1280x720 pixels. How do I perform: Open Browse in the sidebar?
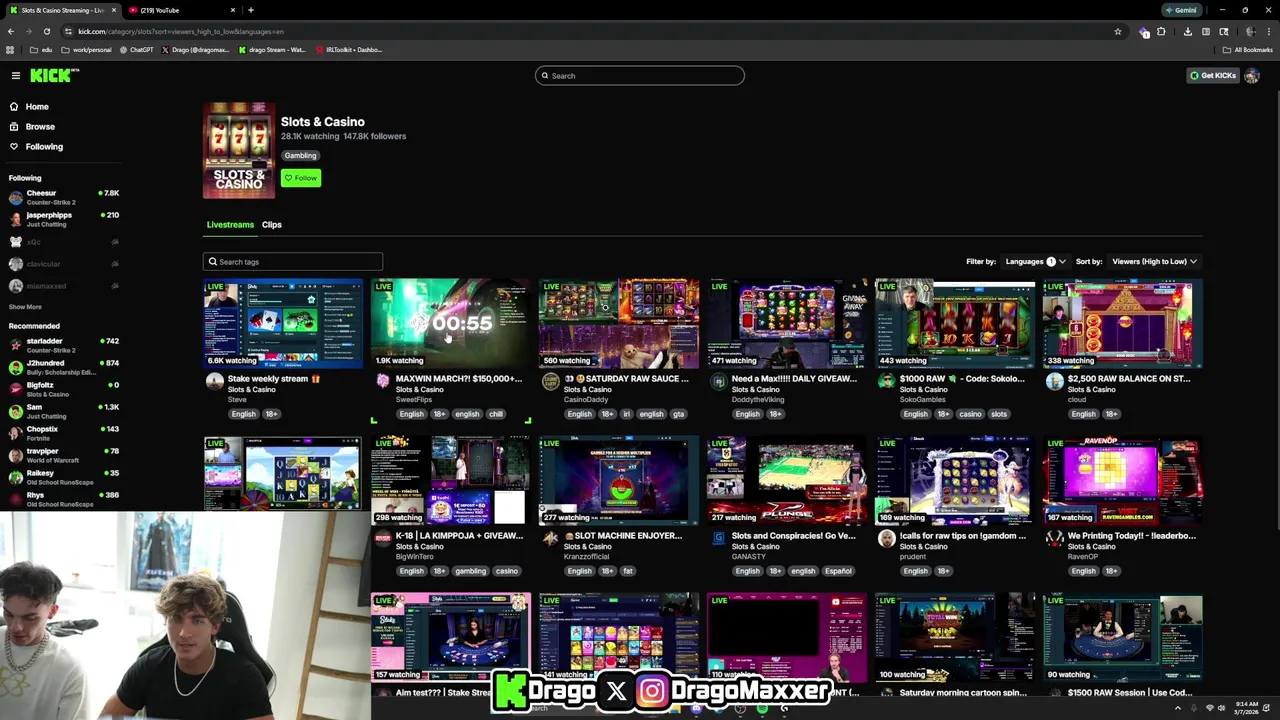click(40, 126)
